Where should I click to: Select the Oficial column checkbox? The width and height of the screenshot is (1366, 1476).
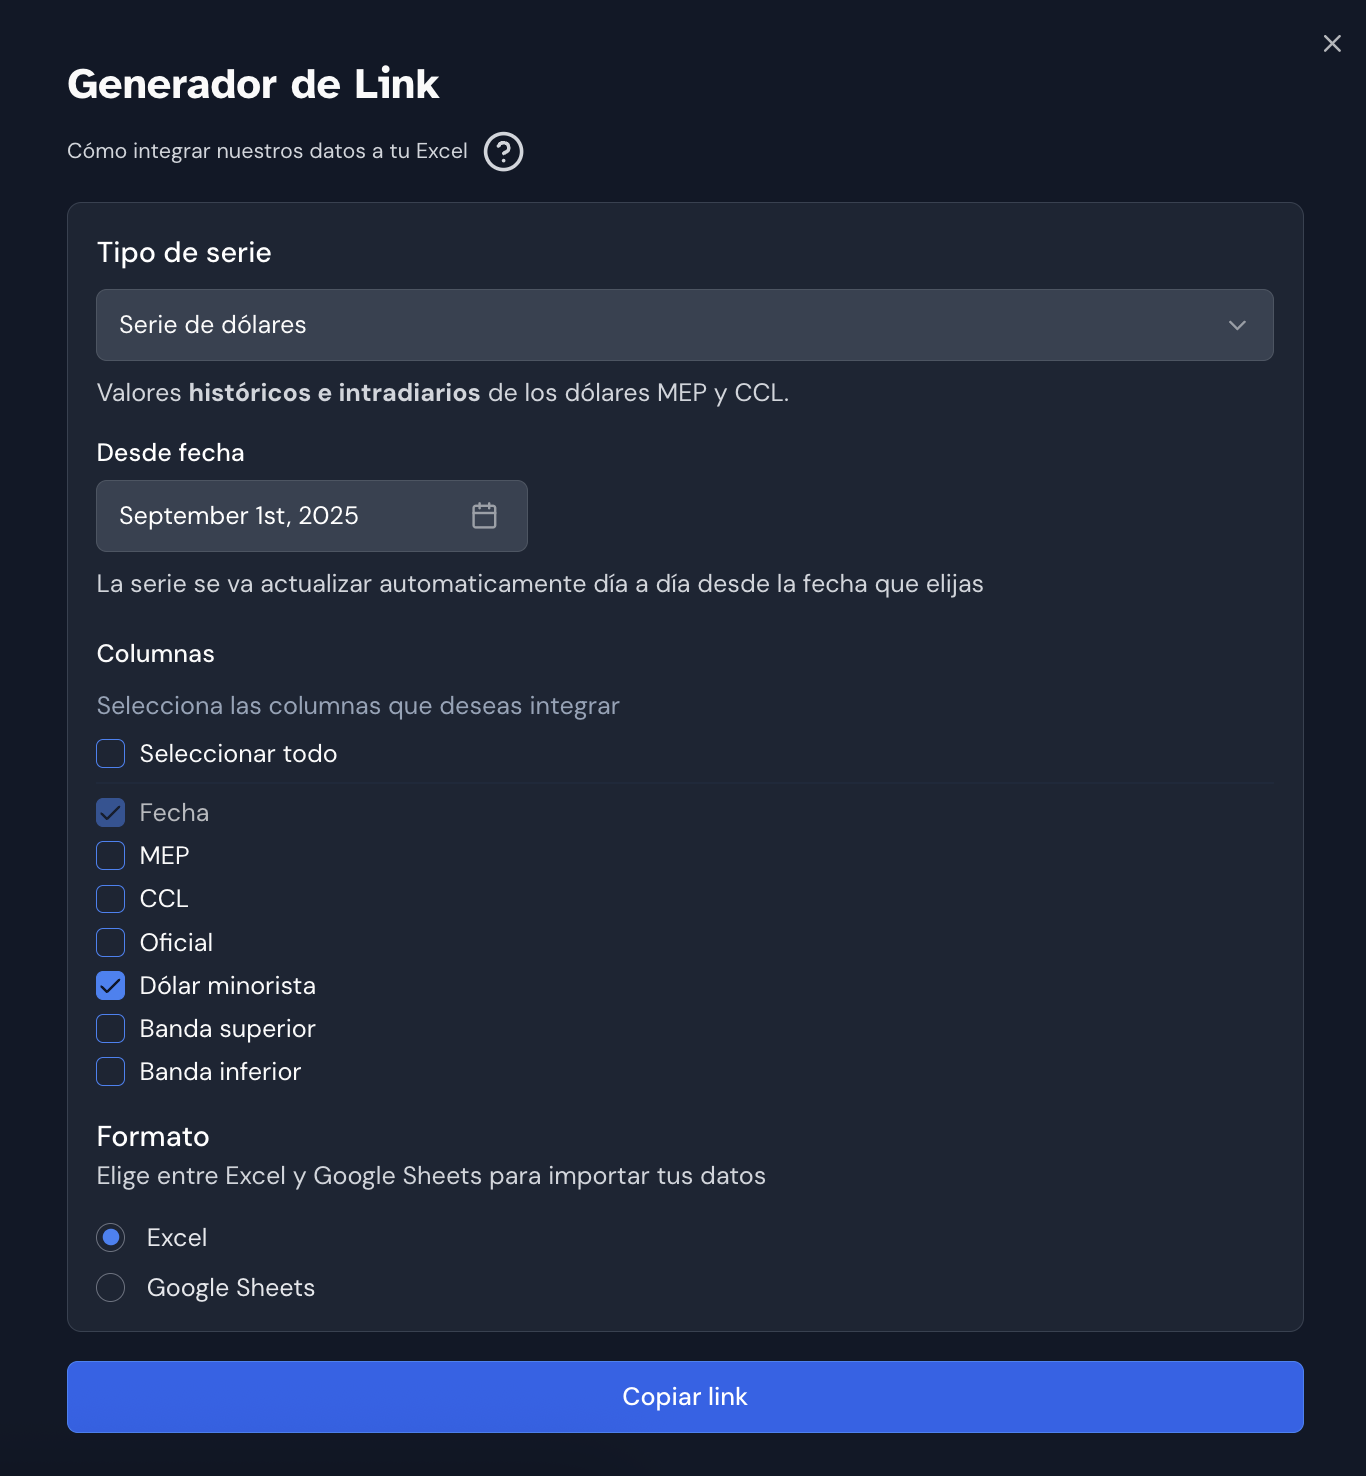coord(111,942)
